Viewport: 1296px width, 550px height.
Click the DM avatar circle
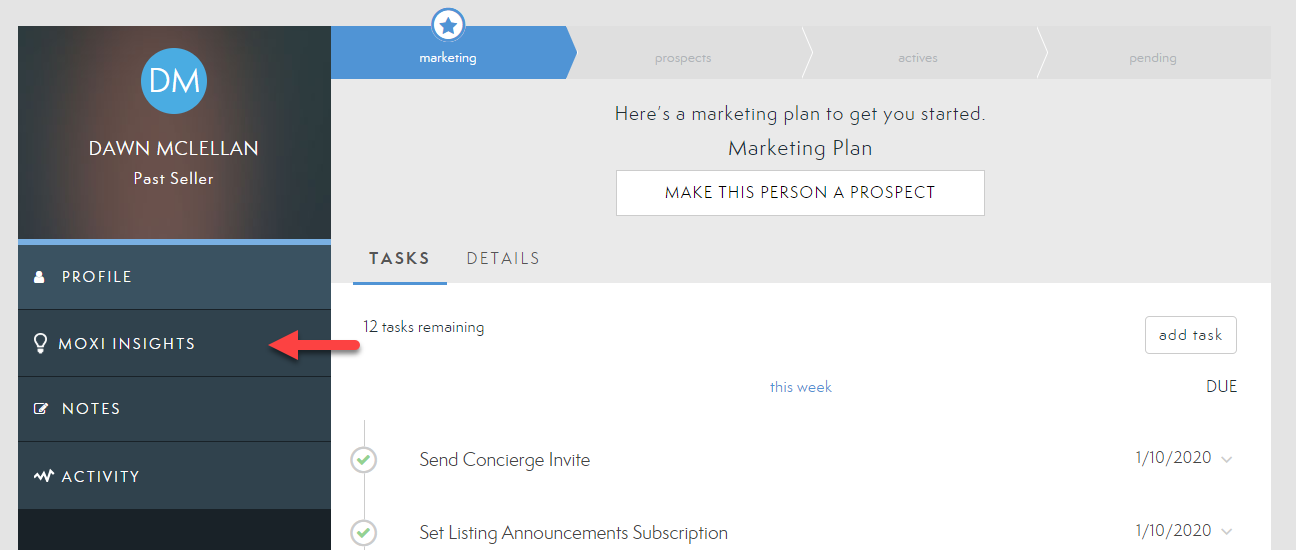pyautogui.click(x=174, y=80)
